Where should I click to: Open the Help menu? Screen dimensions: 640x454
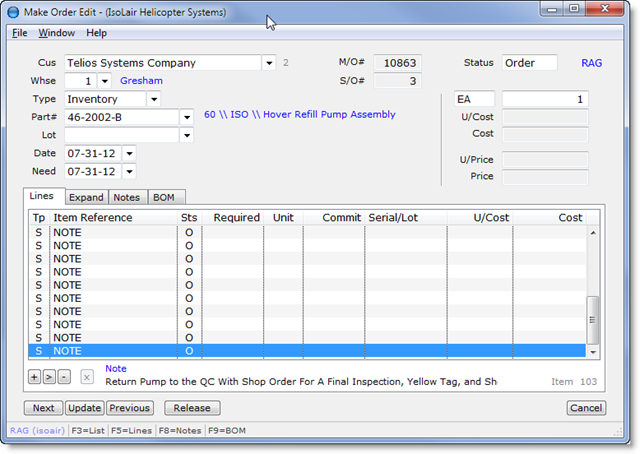(x=96, y=33)
